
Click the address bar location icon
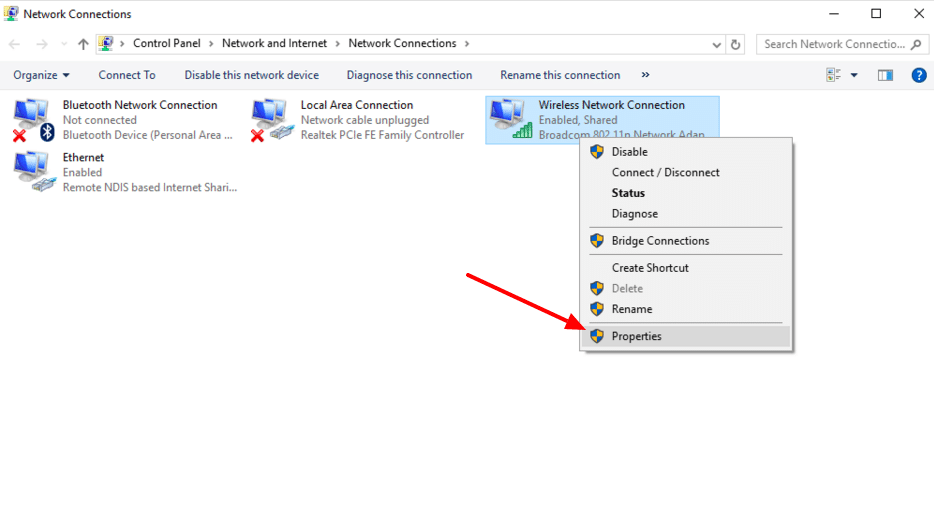(106, 43)
